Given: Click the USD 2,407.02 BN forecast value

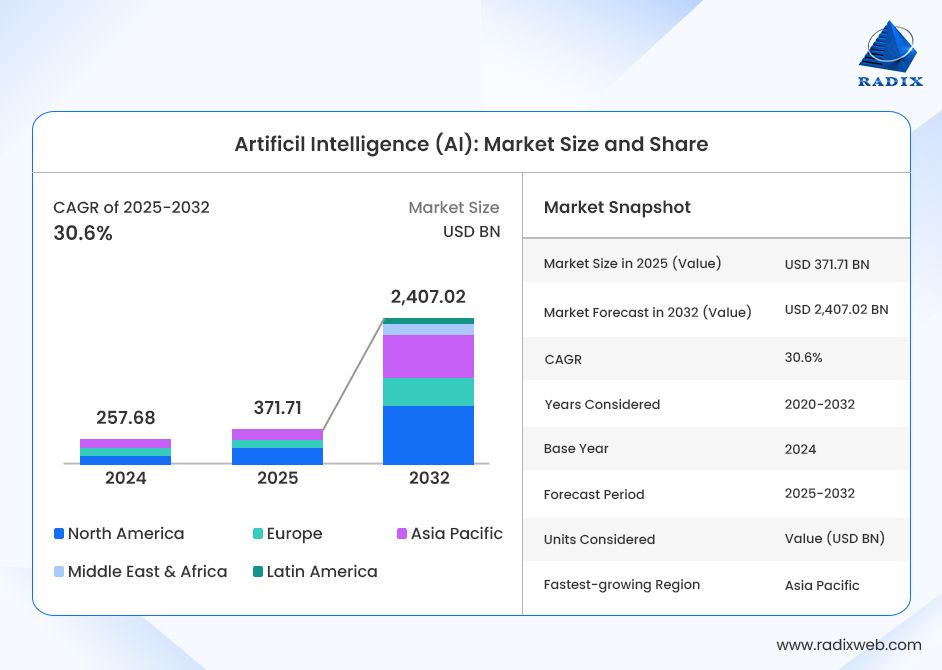Looking at the screenshot, I should click(x=837, y=310).
